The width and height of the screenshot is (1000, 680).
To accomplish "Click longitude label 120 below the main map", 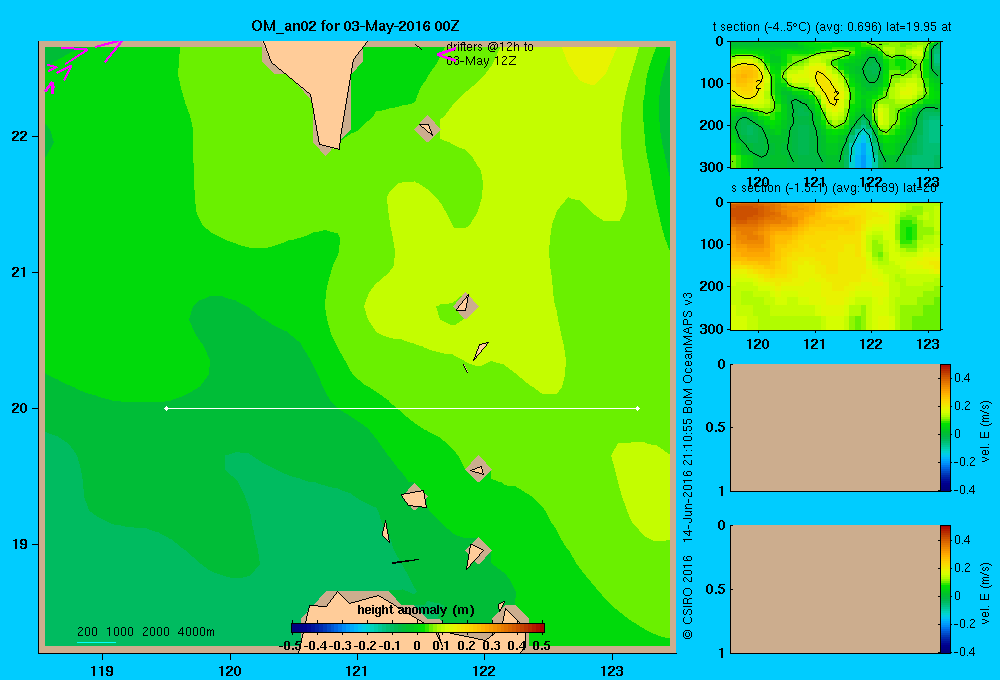I will click(230, 670).
